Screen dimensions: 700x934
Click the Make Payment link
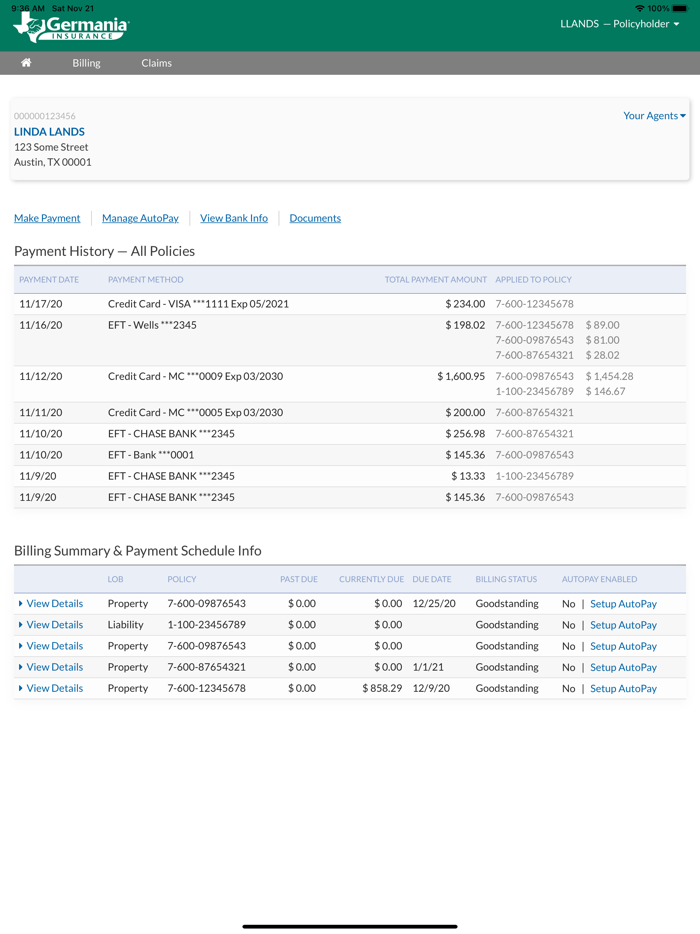point(47,218)
